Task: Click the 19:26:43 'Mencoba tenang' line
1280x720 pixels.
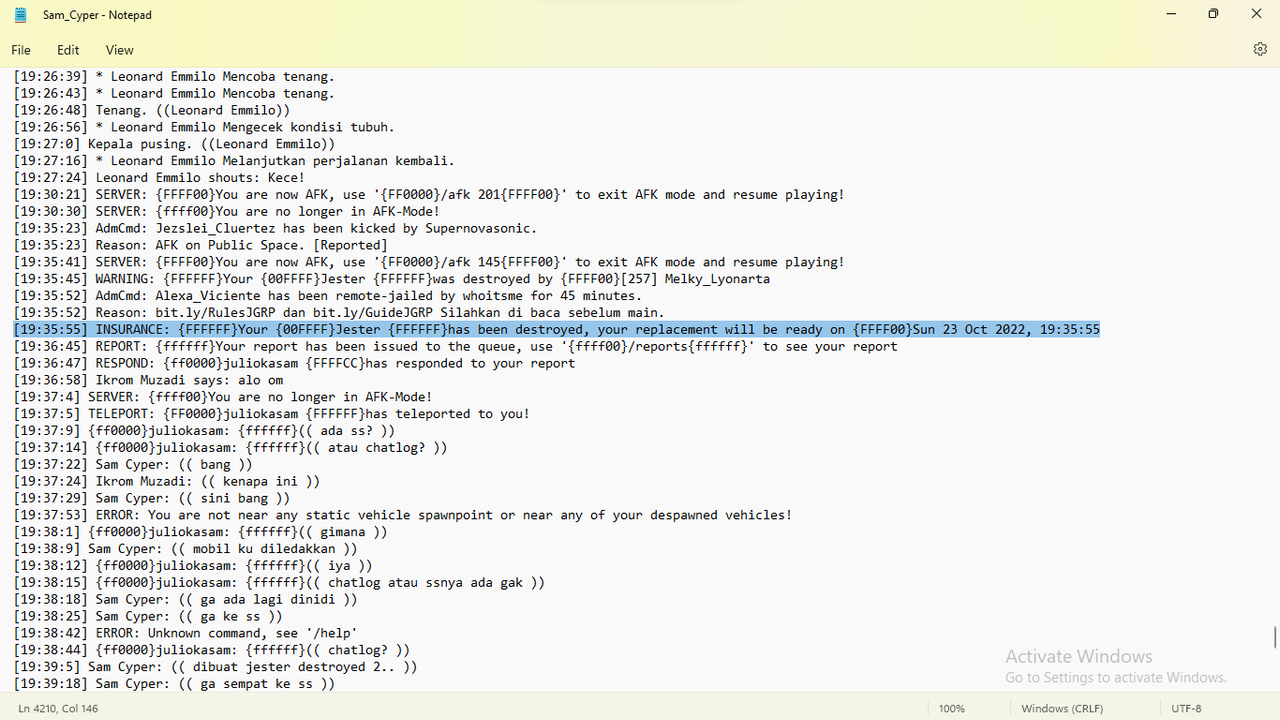Action: click(x=175, y=94)
